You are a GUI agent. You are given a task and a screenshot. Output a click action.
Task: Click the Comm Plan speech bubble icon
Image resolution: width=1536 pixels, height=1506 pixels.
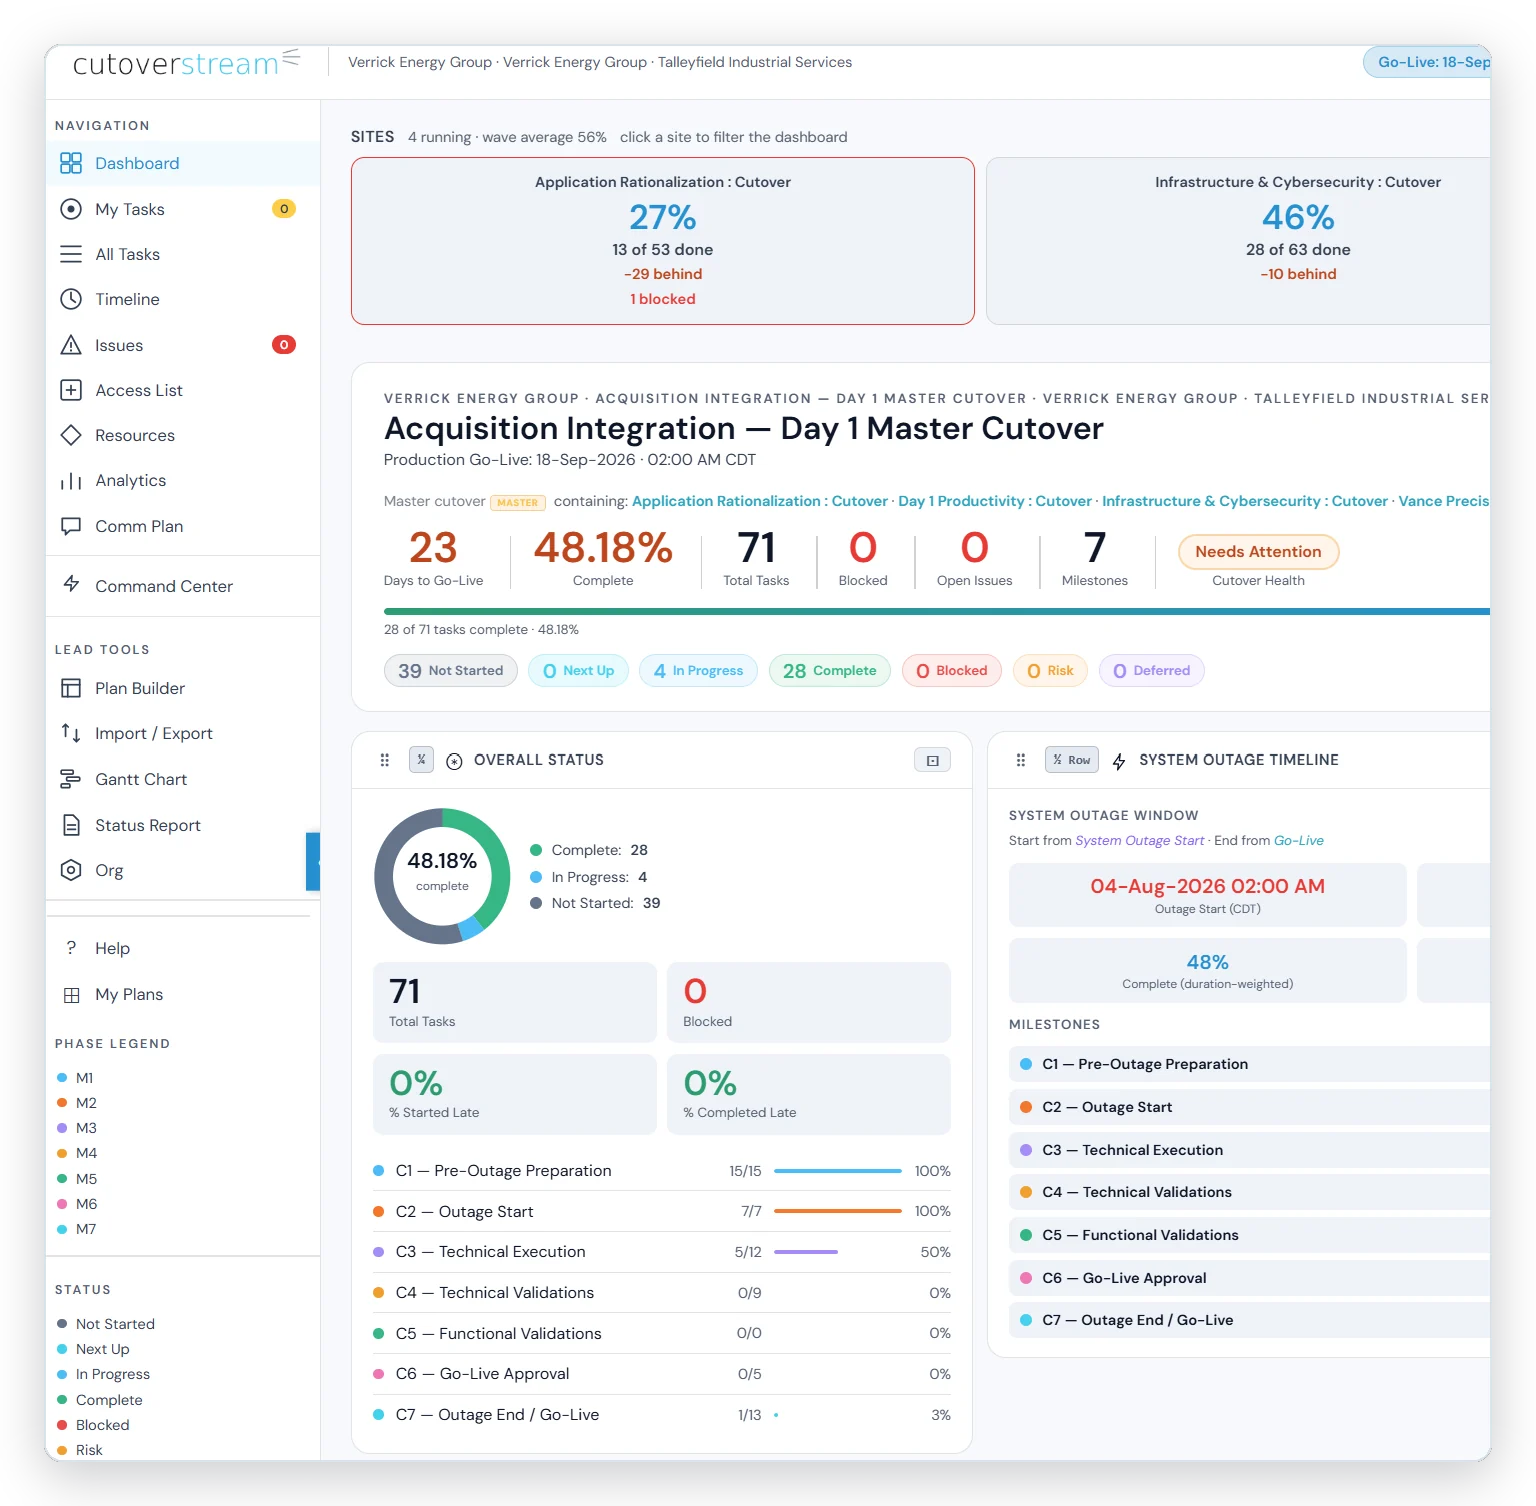point(71,526)
